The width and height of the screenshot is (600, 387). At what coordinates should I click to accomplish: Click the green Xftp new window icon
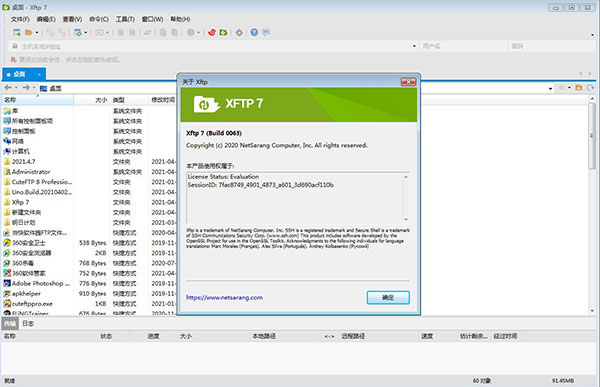click(223, 33)
